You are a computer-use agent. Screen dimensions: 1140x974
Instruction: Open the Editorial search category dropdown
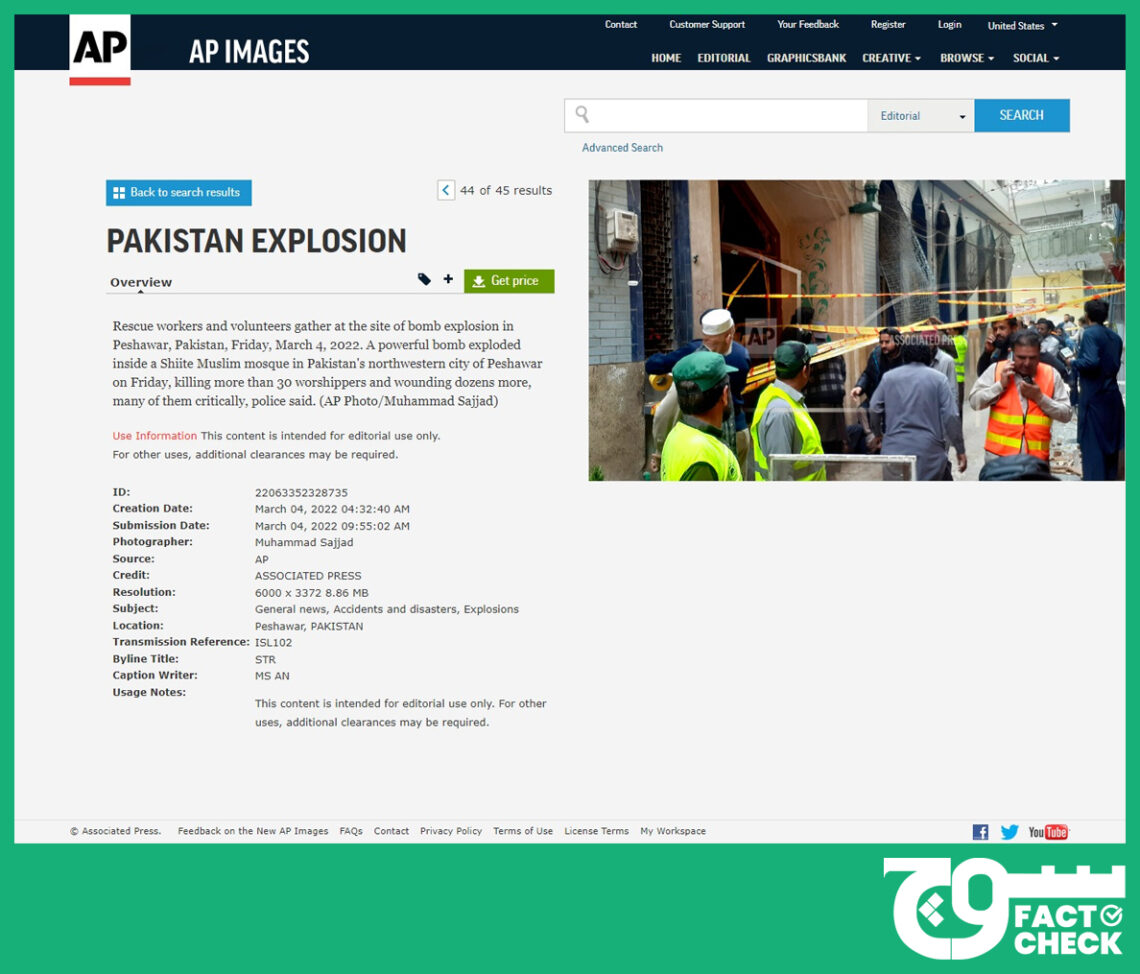coord(920,116)
